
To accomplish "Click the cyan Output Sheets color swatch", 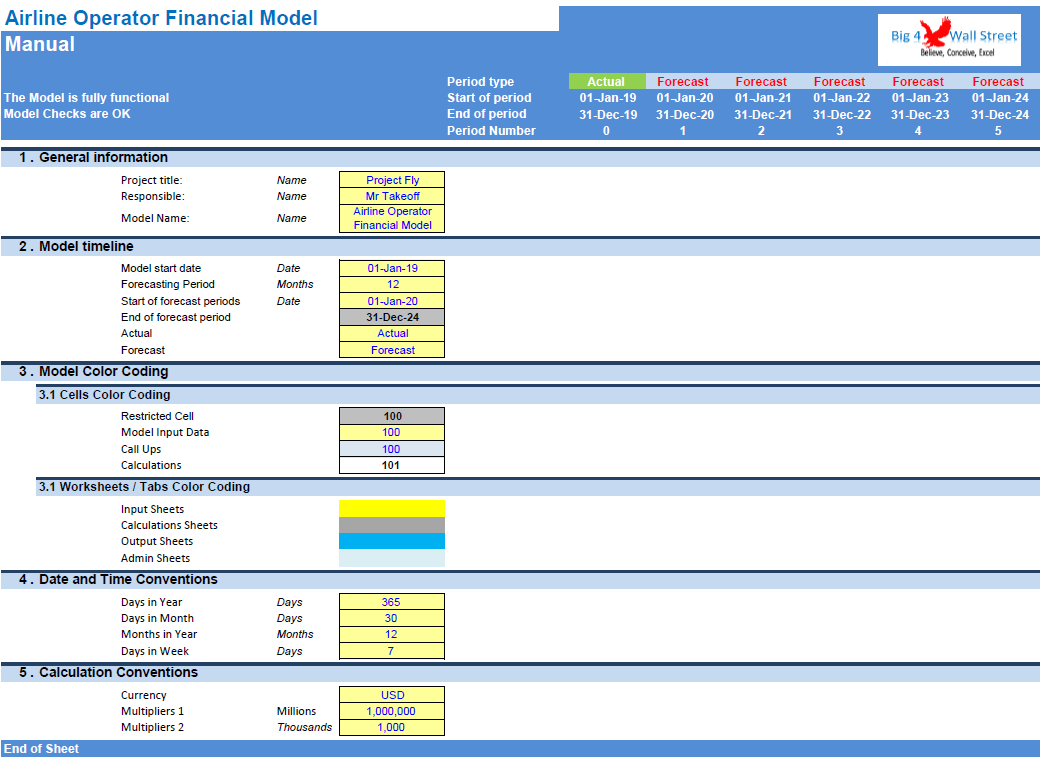I will 391,541.
